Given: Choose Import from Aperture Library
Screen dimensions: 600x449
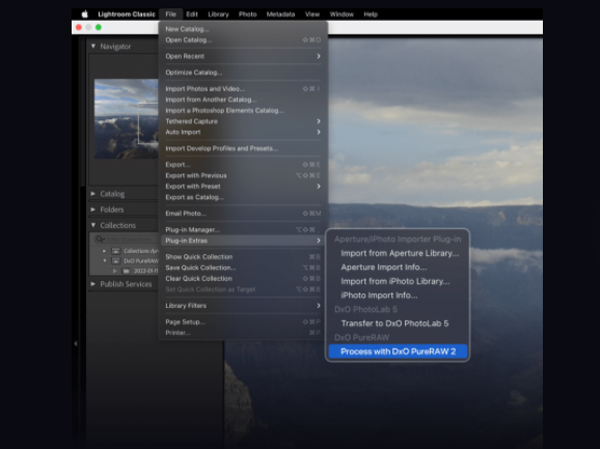Looking at the screenshot, I should pos(398,253).
